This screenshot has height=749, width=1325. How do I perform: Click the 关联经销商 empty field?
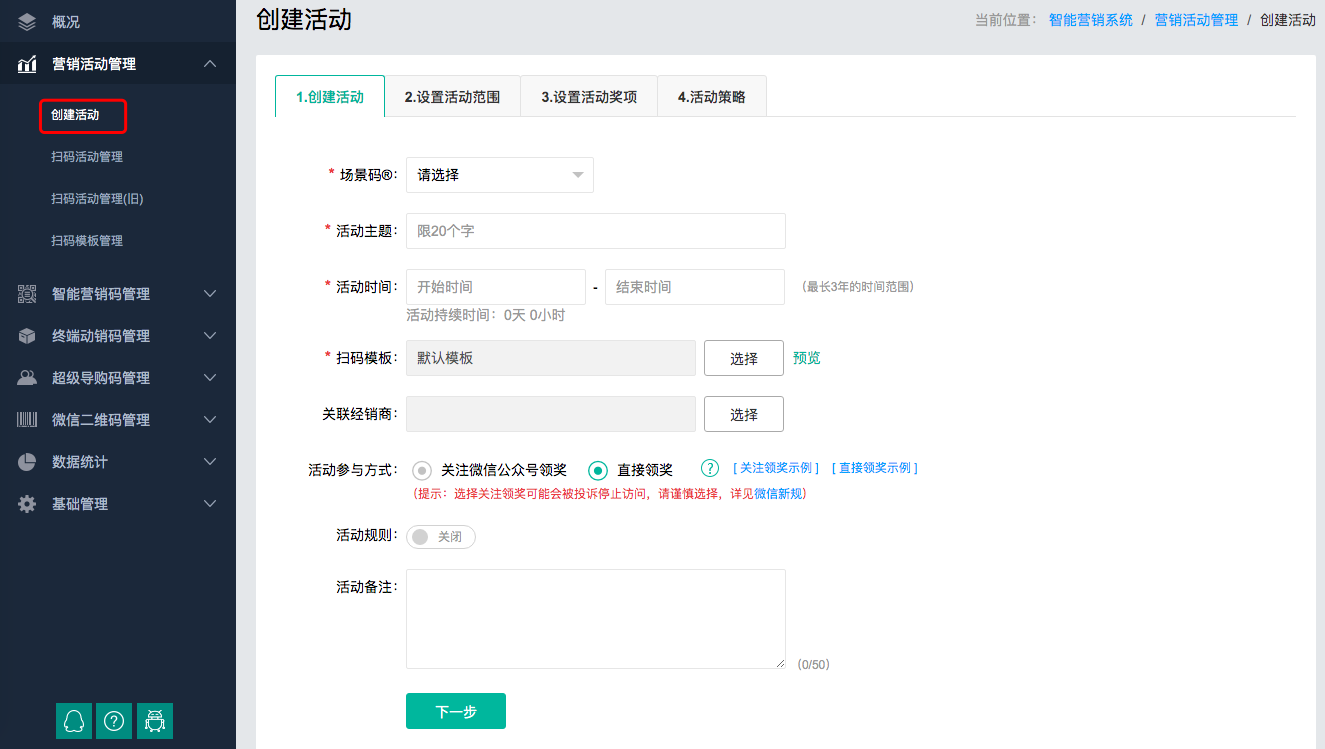coord(551,414)
